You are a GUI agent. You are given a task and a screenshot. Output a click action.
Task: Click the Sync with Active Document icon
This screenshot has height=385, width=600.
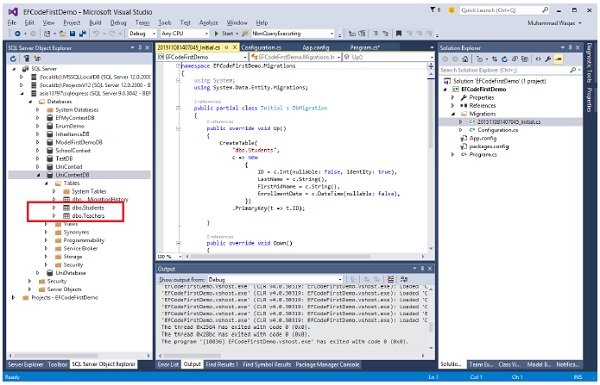pyautogui.click(x=494, y=59)
